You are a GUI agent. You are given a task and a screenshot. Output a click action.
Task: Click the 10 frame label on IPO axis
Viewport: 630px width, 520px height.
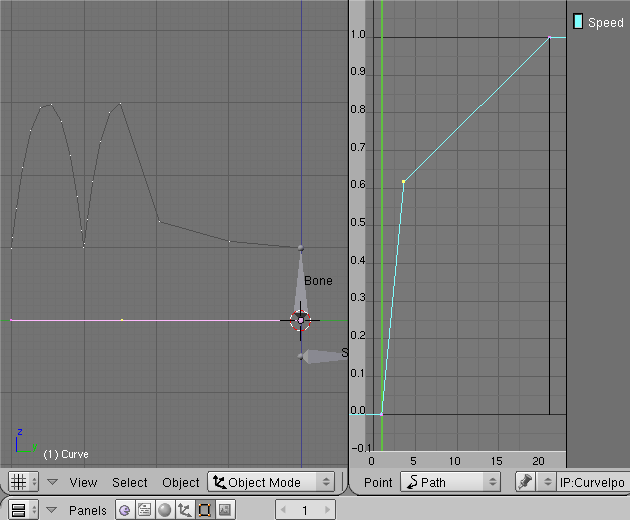pyautogui.click(x=454, y=461)
